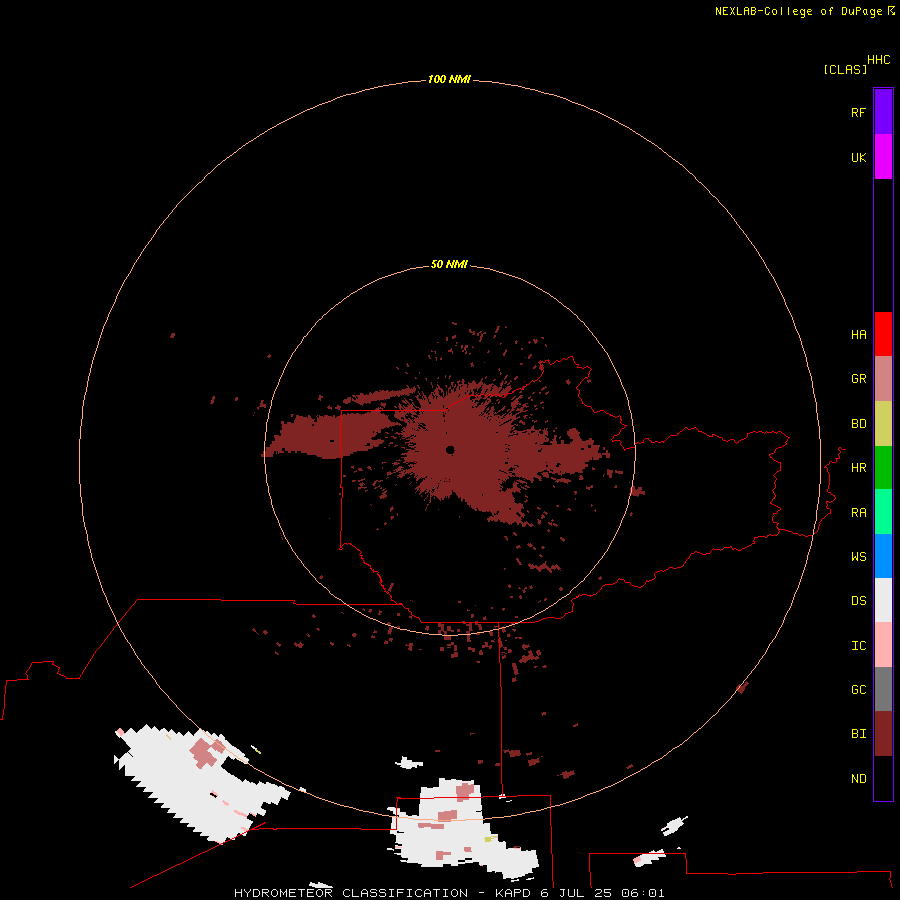This screenshot has width=900, height=900.
Task: Click the ND black legend swatch
Action: (883, 778)
